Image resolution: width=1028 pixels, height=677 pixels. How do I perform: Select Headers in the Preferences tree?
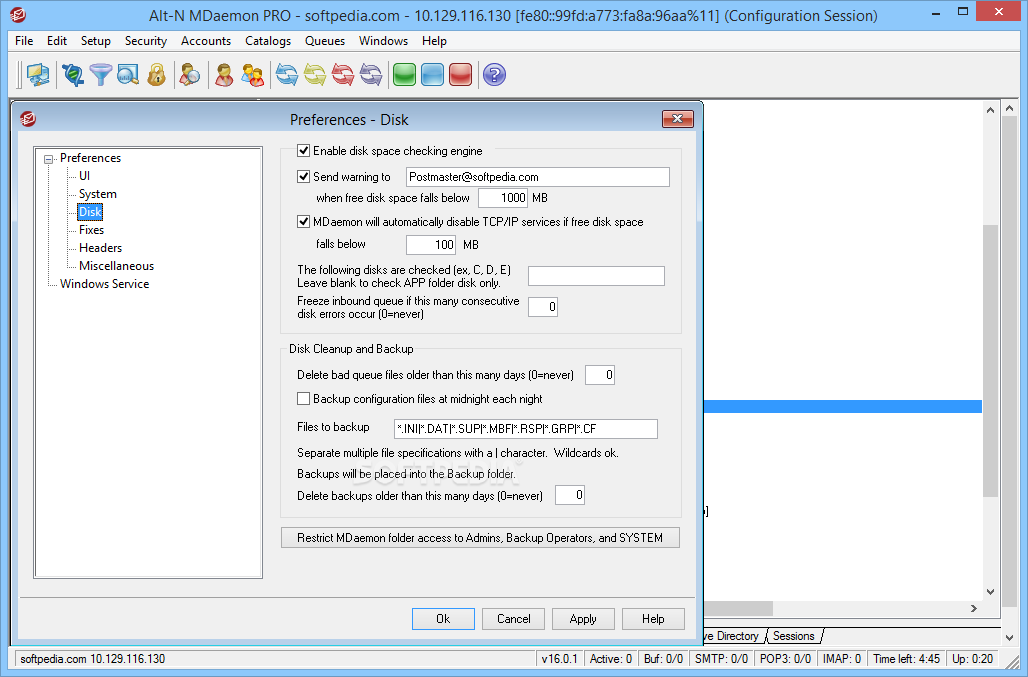(100, 248)
